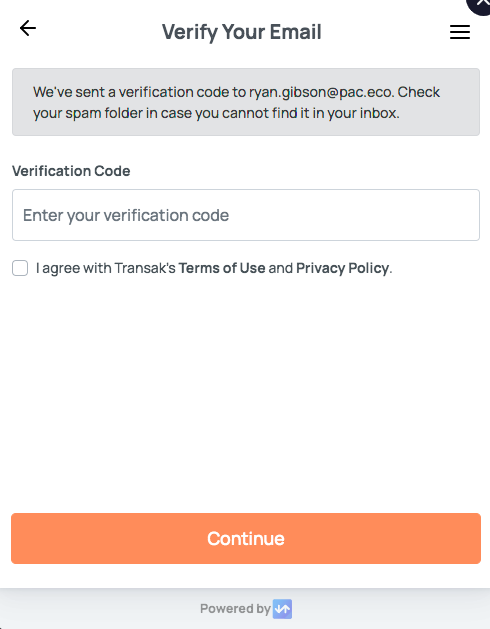Open the Privacy Policy link

pyautogui.click(x=343, y=268)
